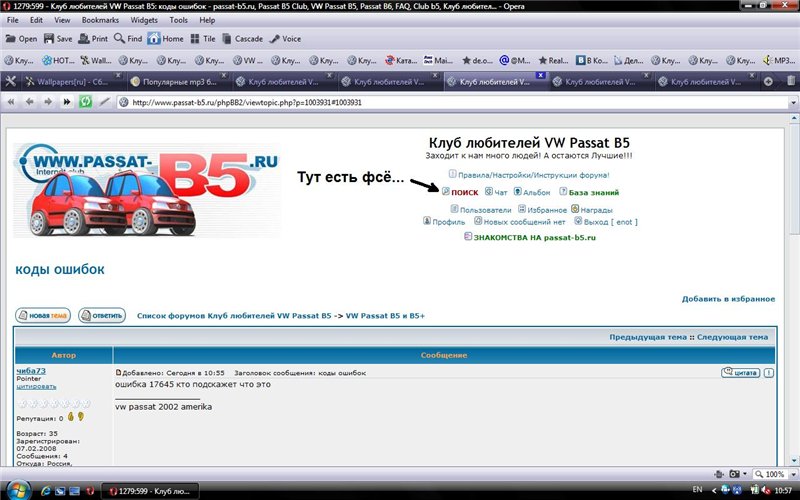The height and width of the screenshot is (500, 800).
Task: Click the новая тема button
Action: point(43,315)
